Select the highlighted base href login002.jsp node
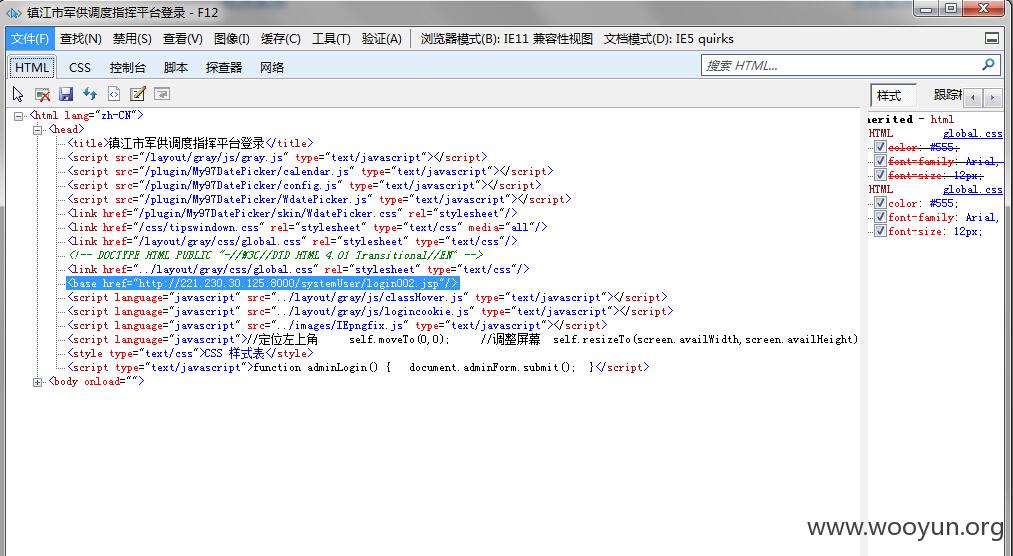This screenshot has width=1013, height=556. tap(263, 283)
